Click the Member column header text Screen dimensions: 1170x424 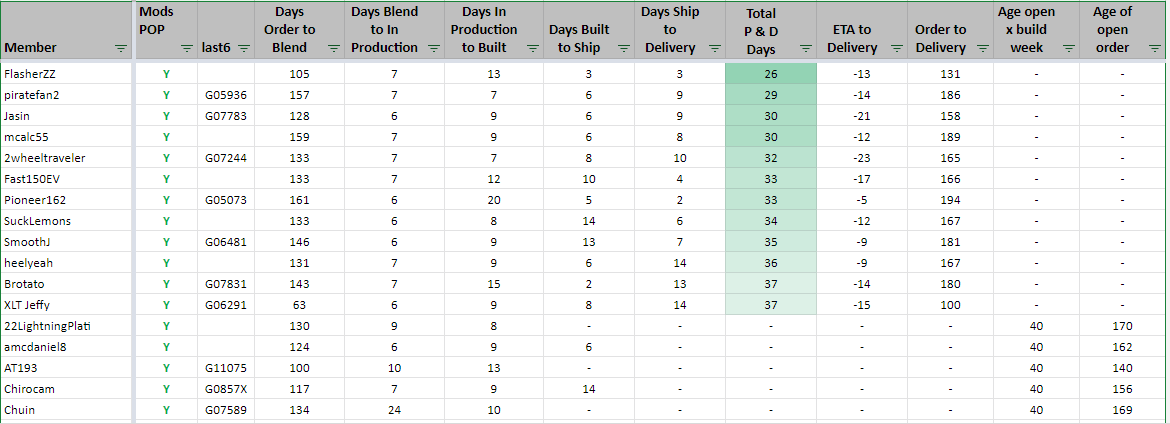tap(31, 48)
